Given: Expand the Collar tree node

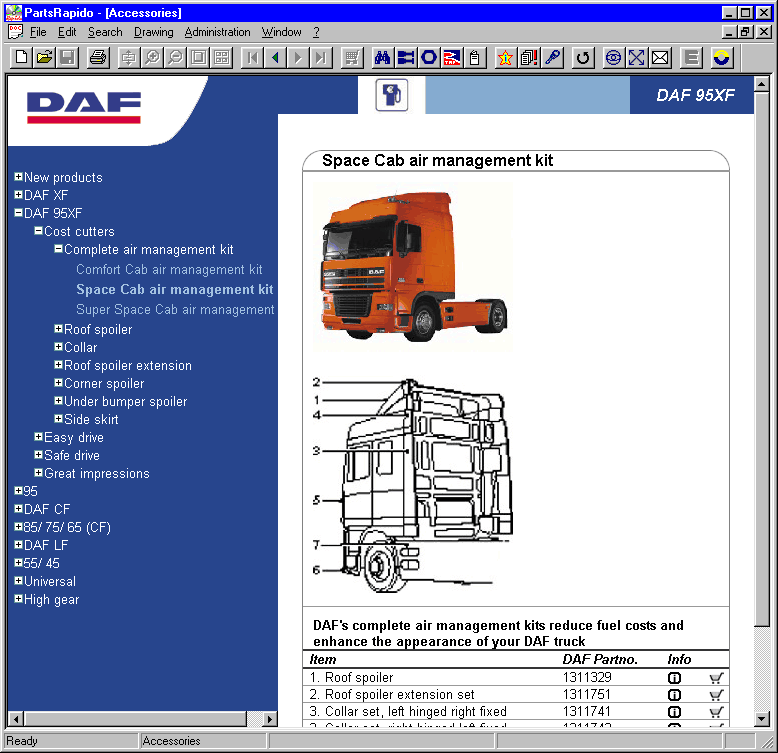Looking at the screenshot, I should tap(58, 347).
